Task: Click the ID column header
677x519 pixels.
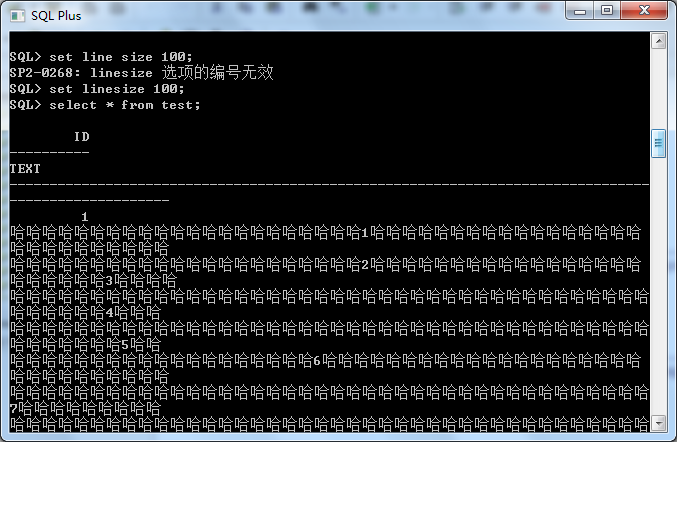Action: 82,137
